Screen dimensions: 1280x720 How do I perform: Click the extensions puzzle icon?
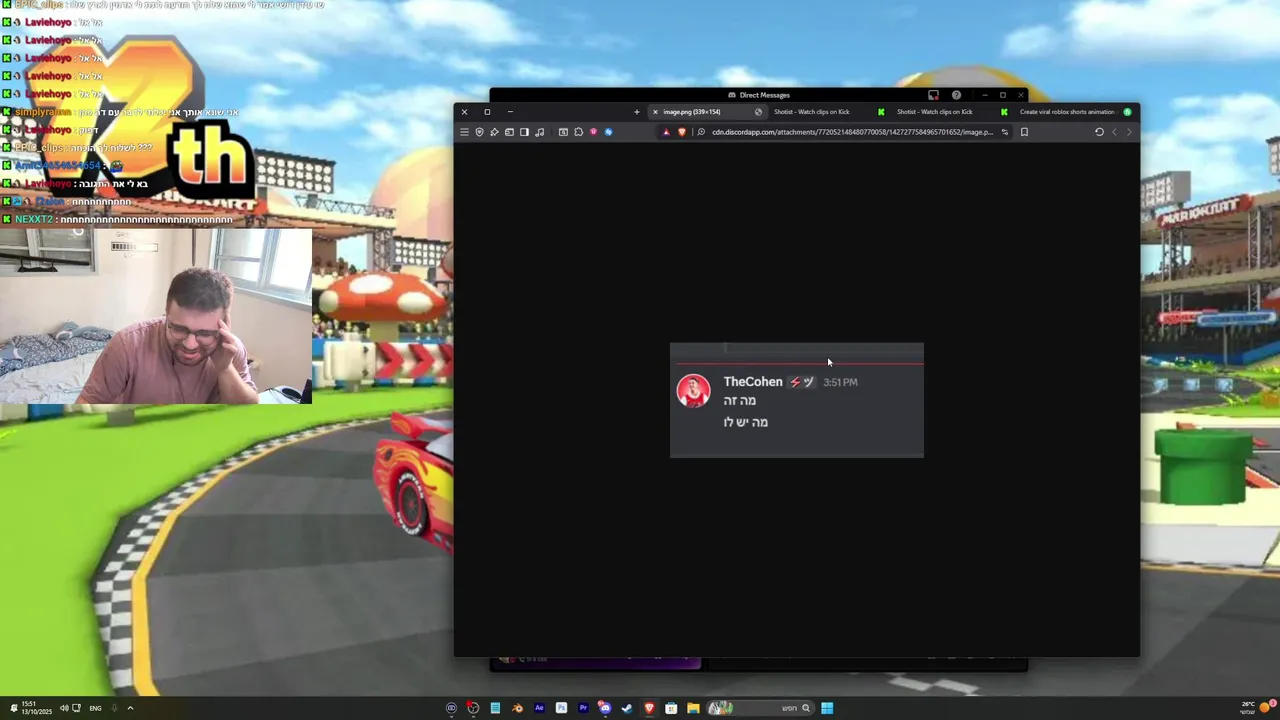tap(578, 132)
